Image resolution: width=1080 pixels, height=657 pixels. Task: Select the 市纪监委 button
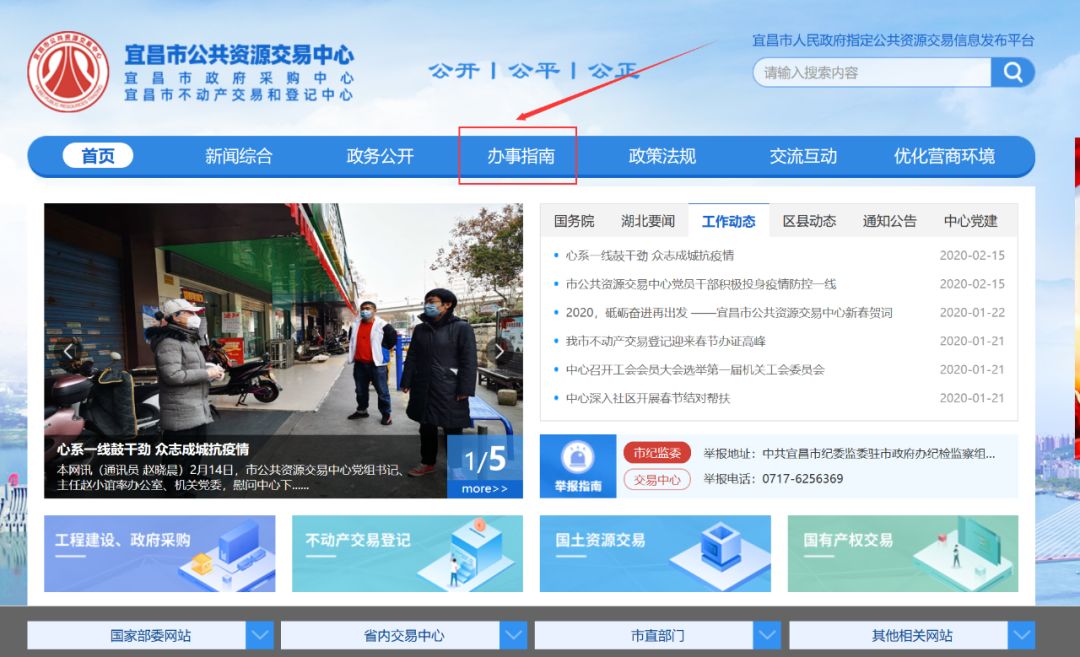tap(657, 452)
